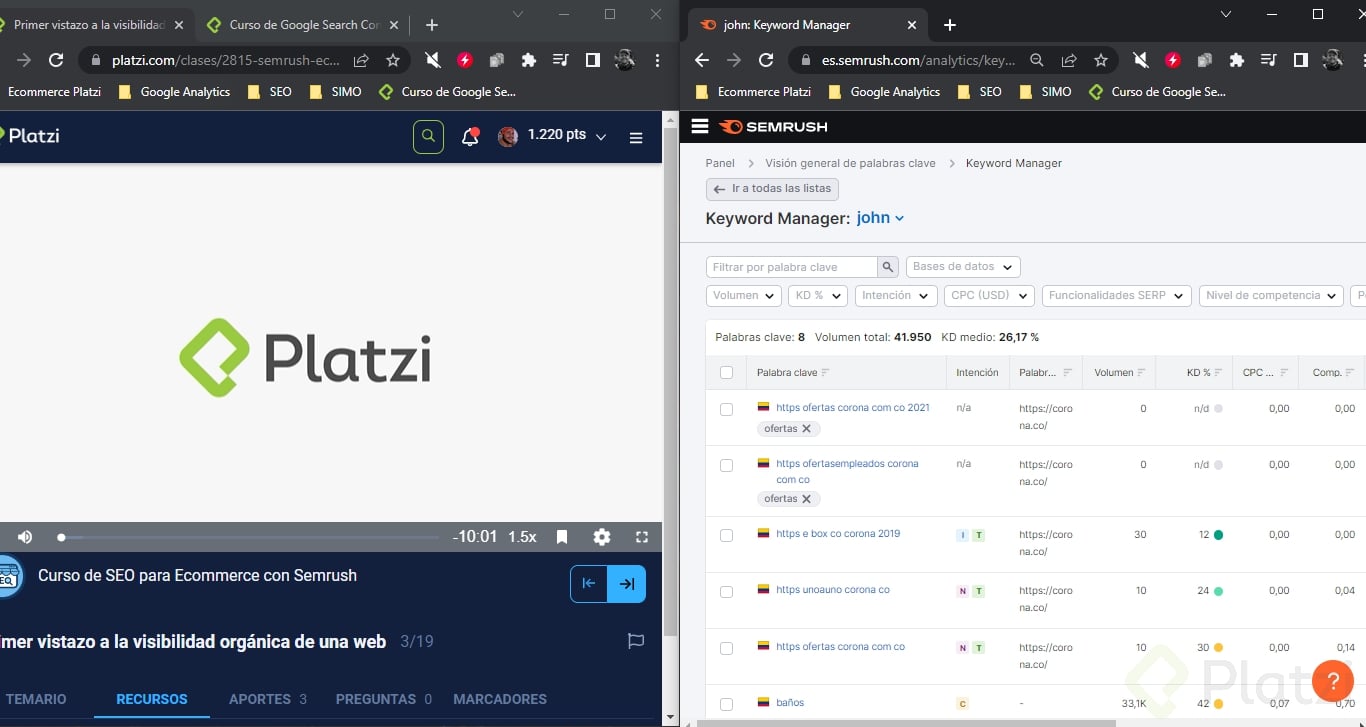Click the video progress bar
The image size is (1366, 727).
[x=249, y=537]
